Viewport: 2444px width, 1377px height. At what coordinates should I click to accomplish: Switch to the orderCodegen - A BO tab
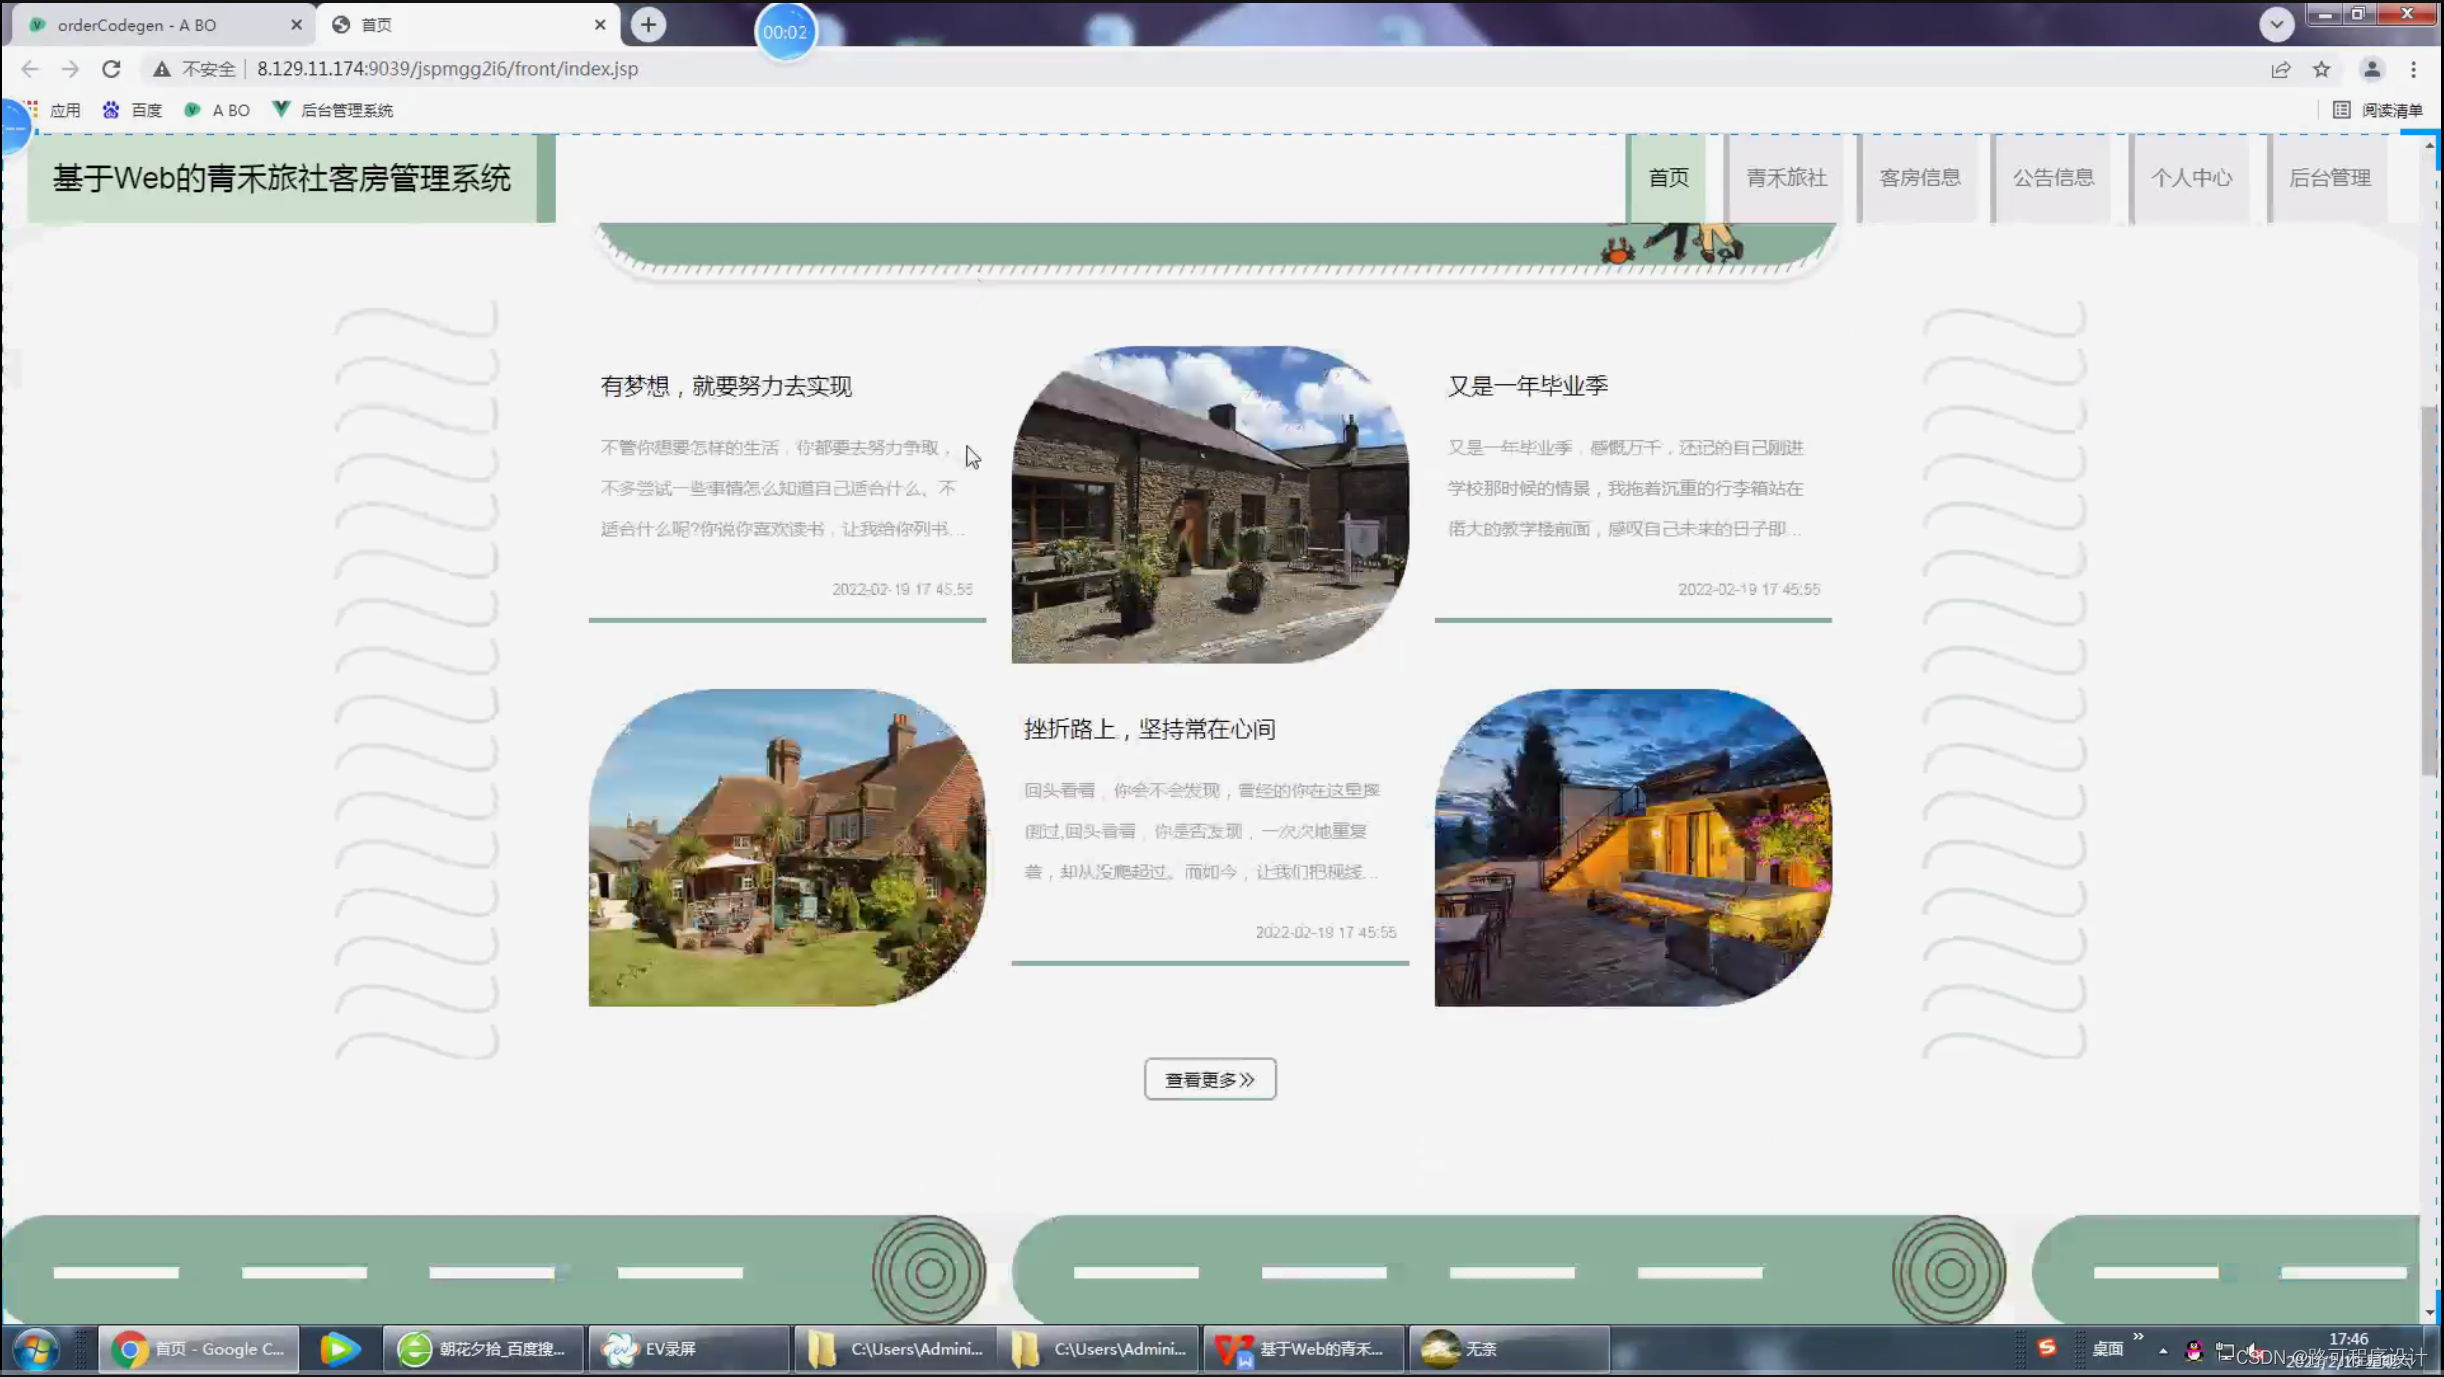[x=137, y=25]
